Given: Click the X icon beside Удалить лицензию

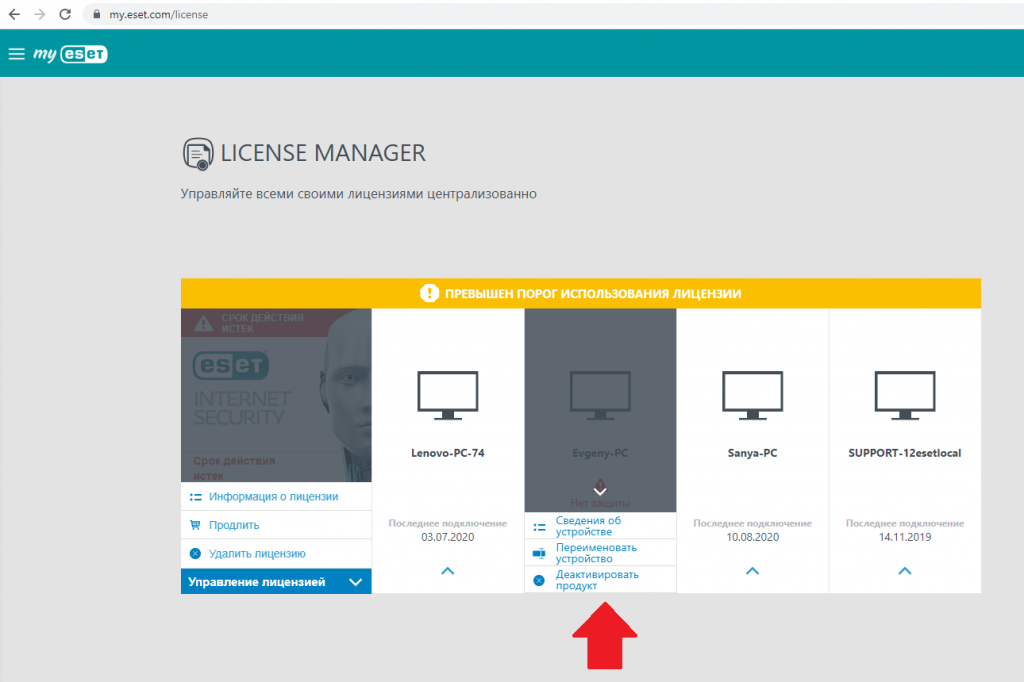Looking at the screenshot, I should tap(195, 553).
